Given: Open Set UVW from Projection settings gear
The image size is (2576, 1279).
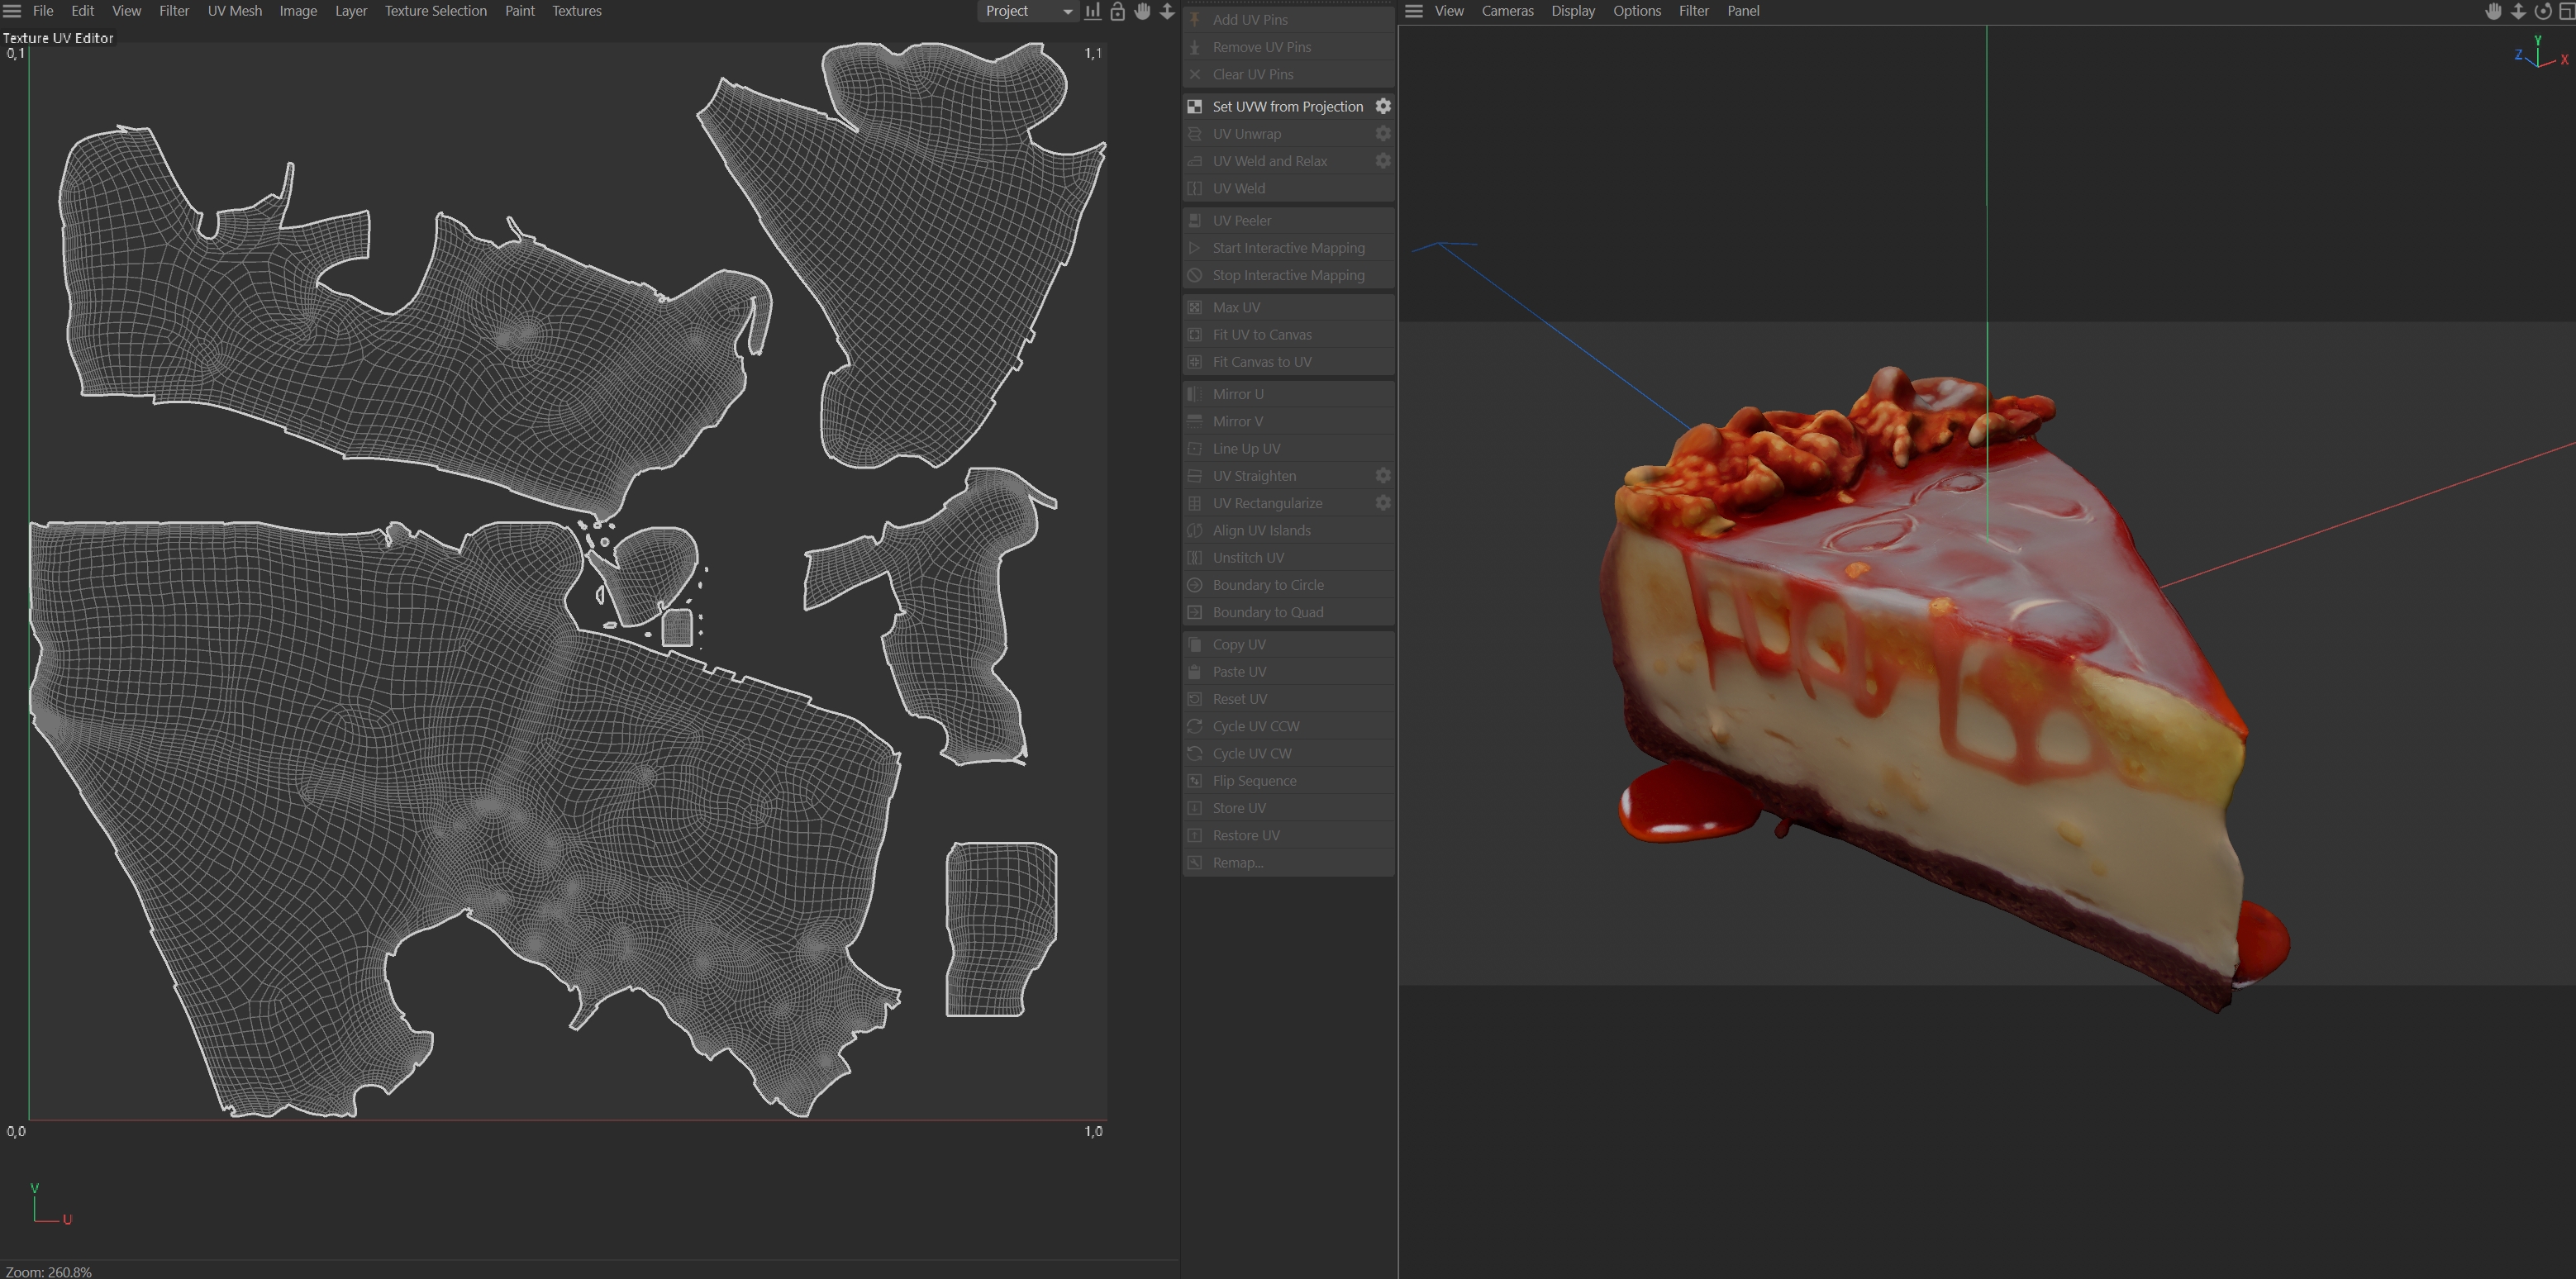Looking at the screenshot, I should pos(1383,106).
